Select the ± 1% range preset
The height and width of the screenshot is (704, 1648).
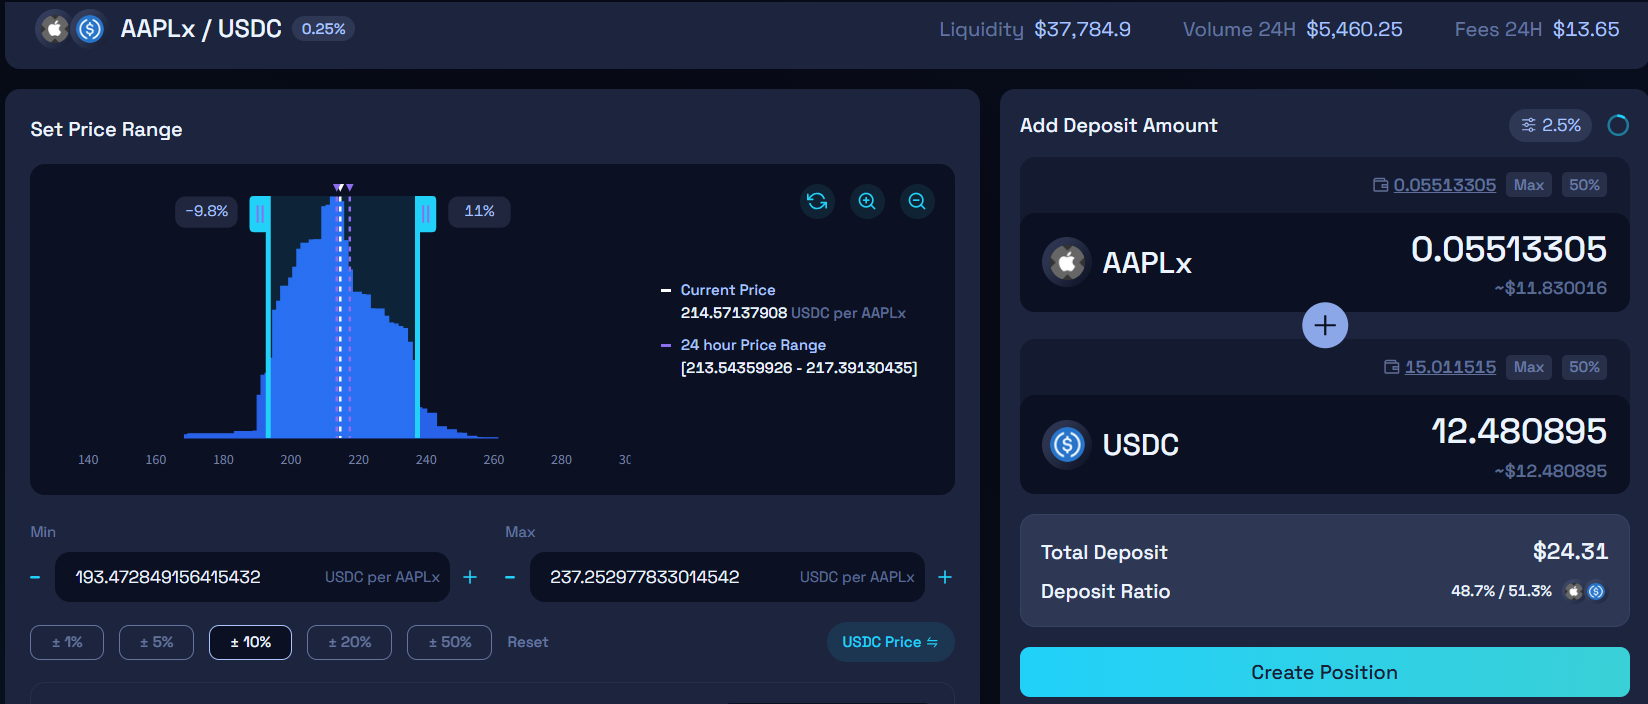click(x=67, y=642)
